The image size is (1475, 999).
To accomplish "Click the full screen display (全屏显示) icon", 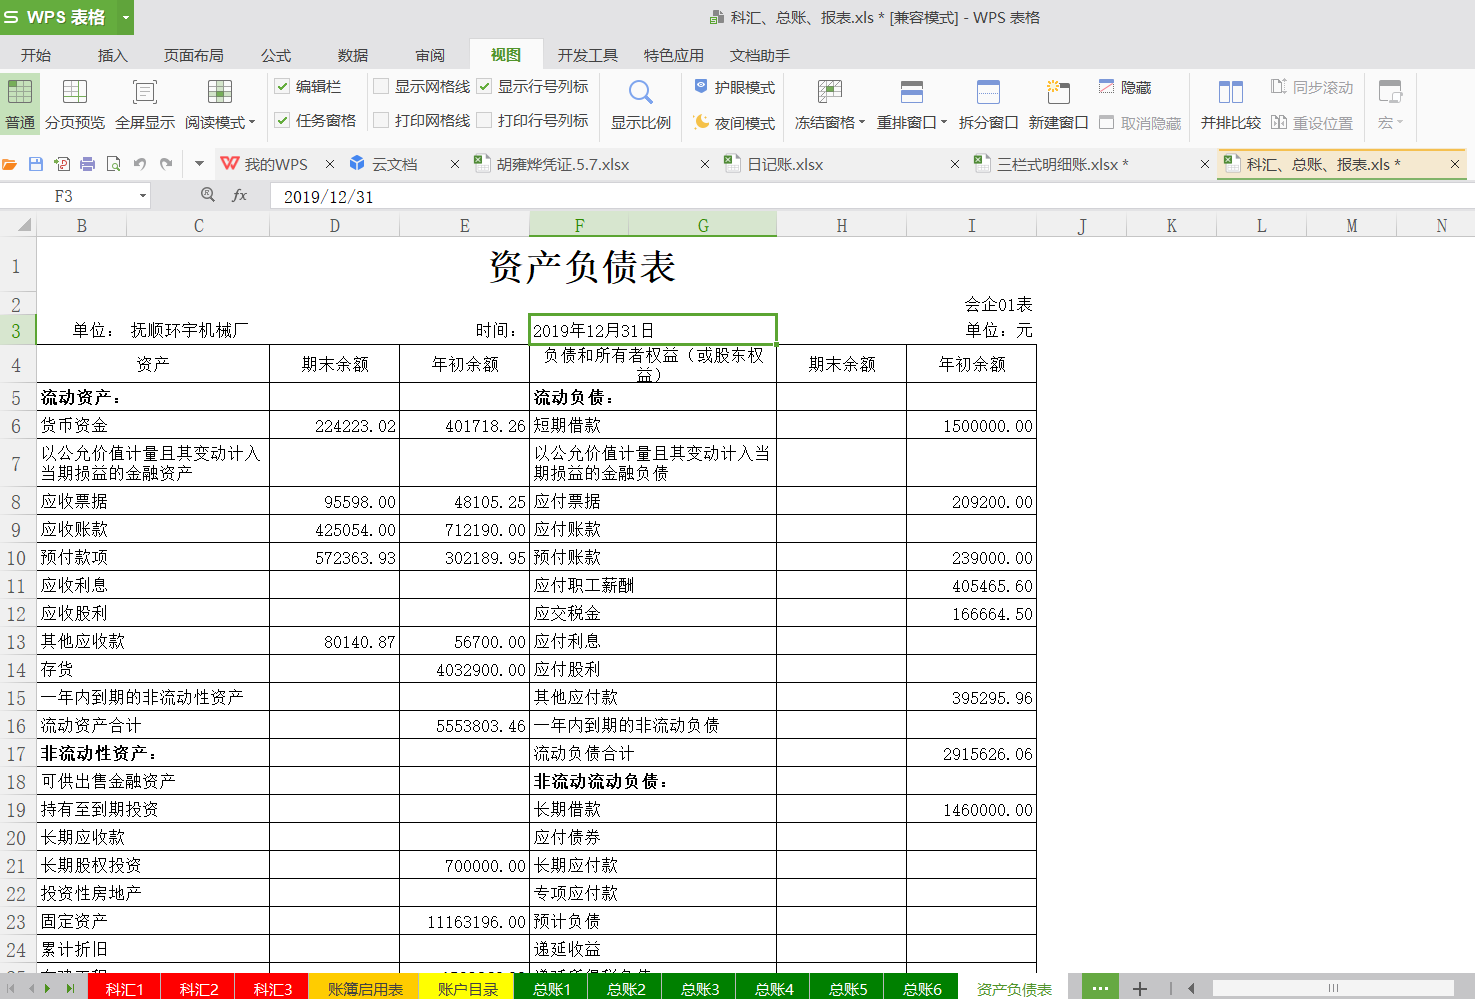I will [x=145, y=104].
